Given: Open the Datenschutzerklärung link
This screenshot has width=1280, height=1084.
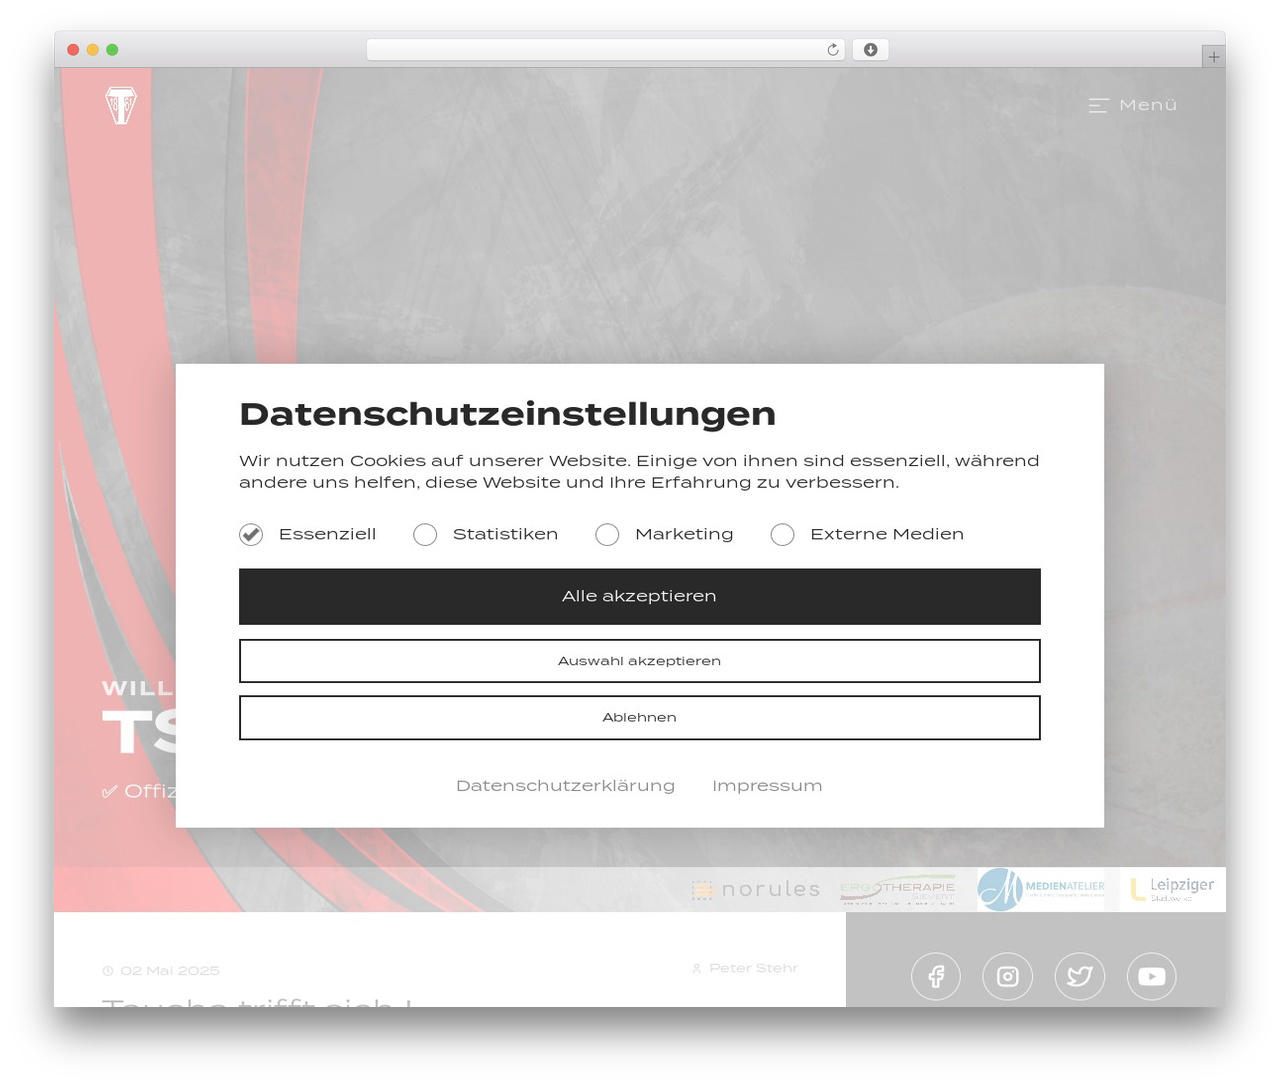Looking at the screenshot, I should (565, 786).
